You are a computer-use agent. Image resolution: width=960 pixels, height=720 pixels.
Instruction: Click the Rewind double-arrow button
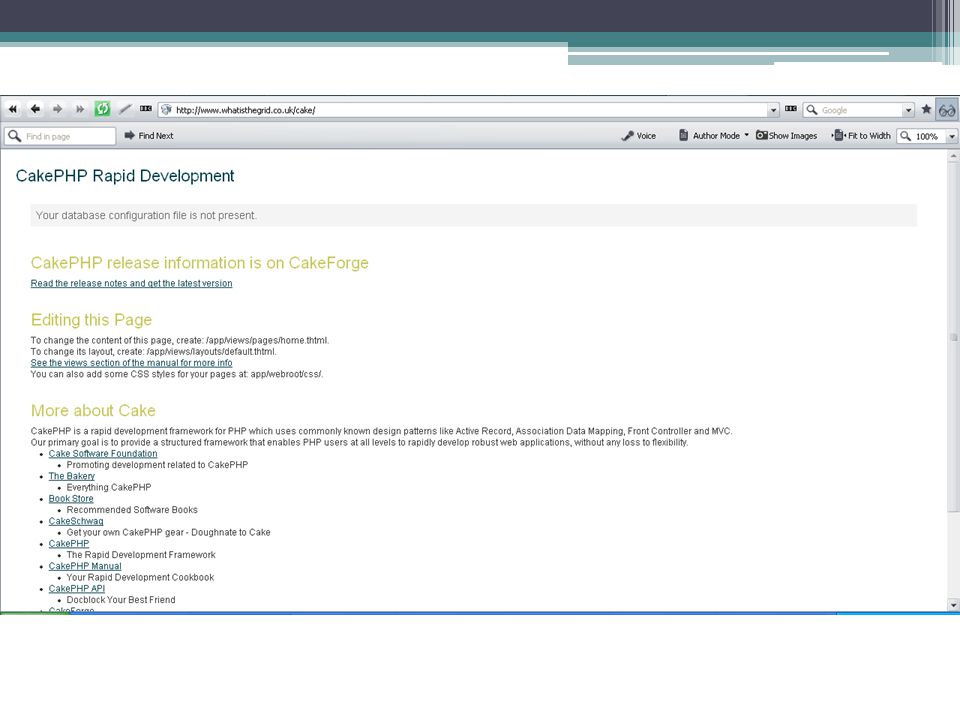(x=12, y=110)
